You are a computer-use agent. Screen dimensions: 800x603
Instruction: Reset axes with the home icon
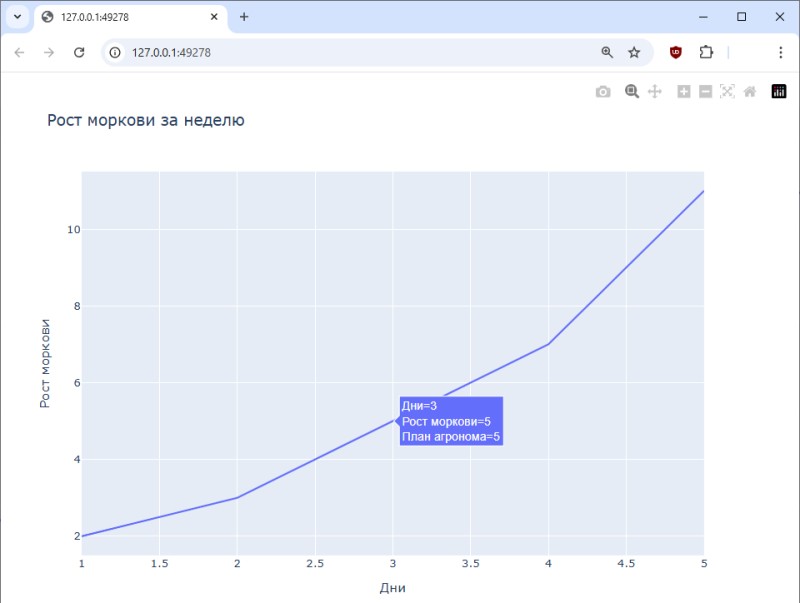point(749,92)
